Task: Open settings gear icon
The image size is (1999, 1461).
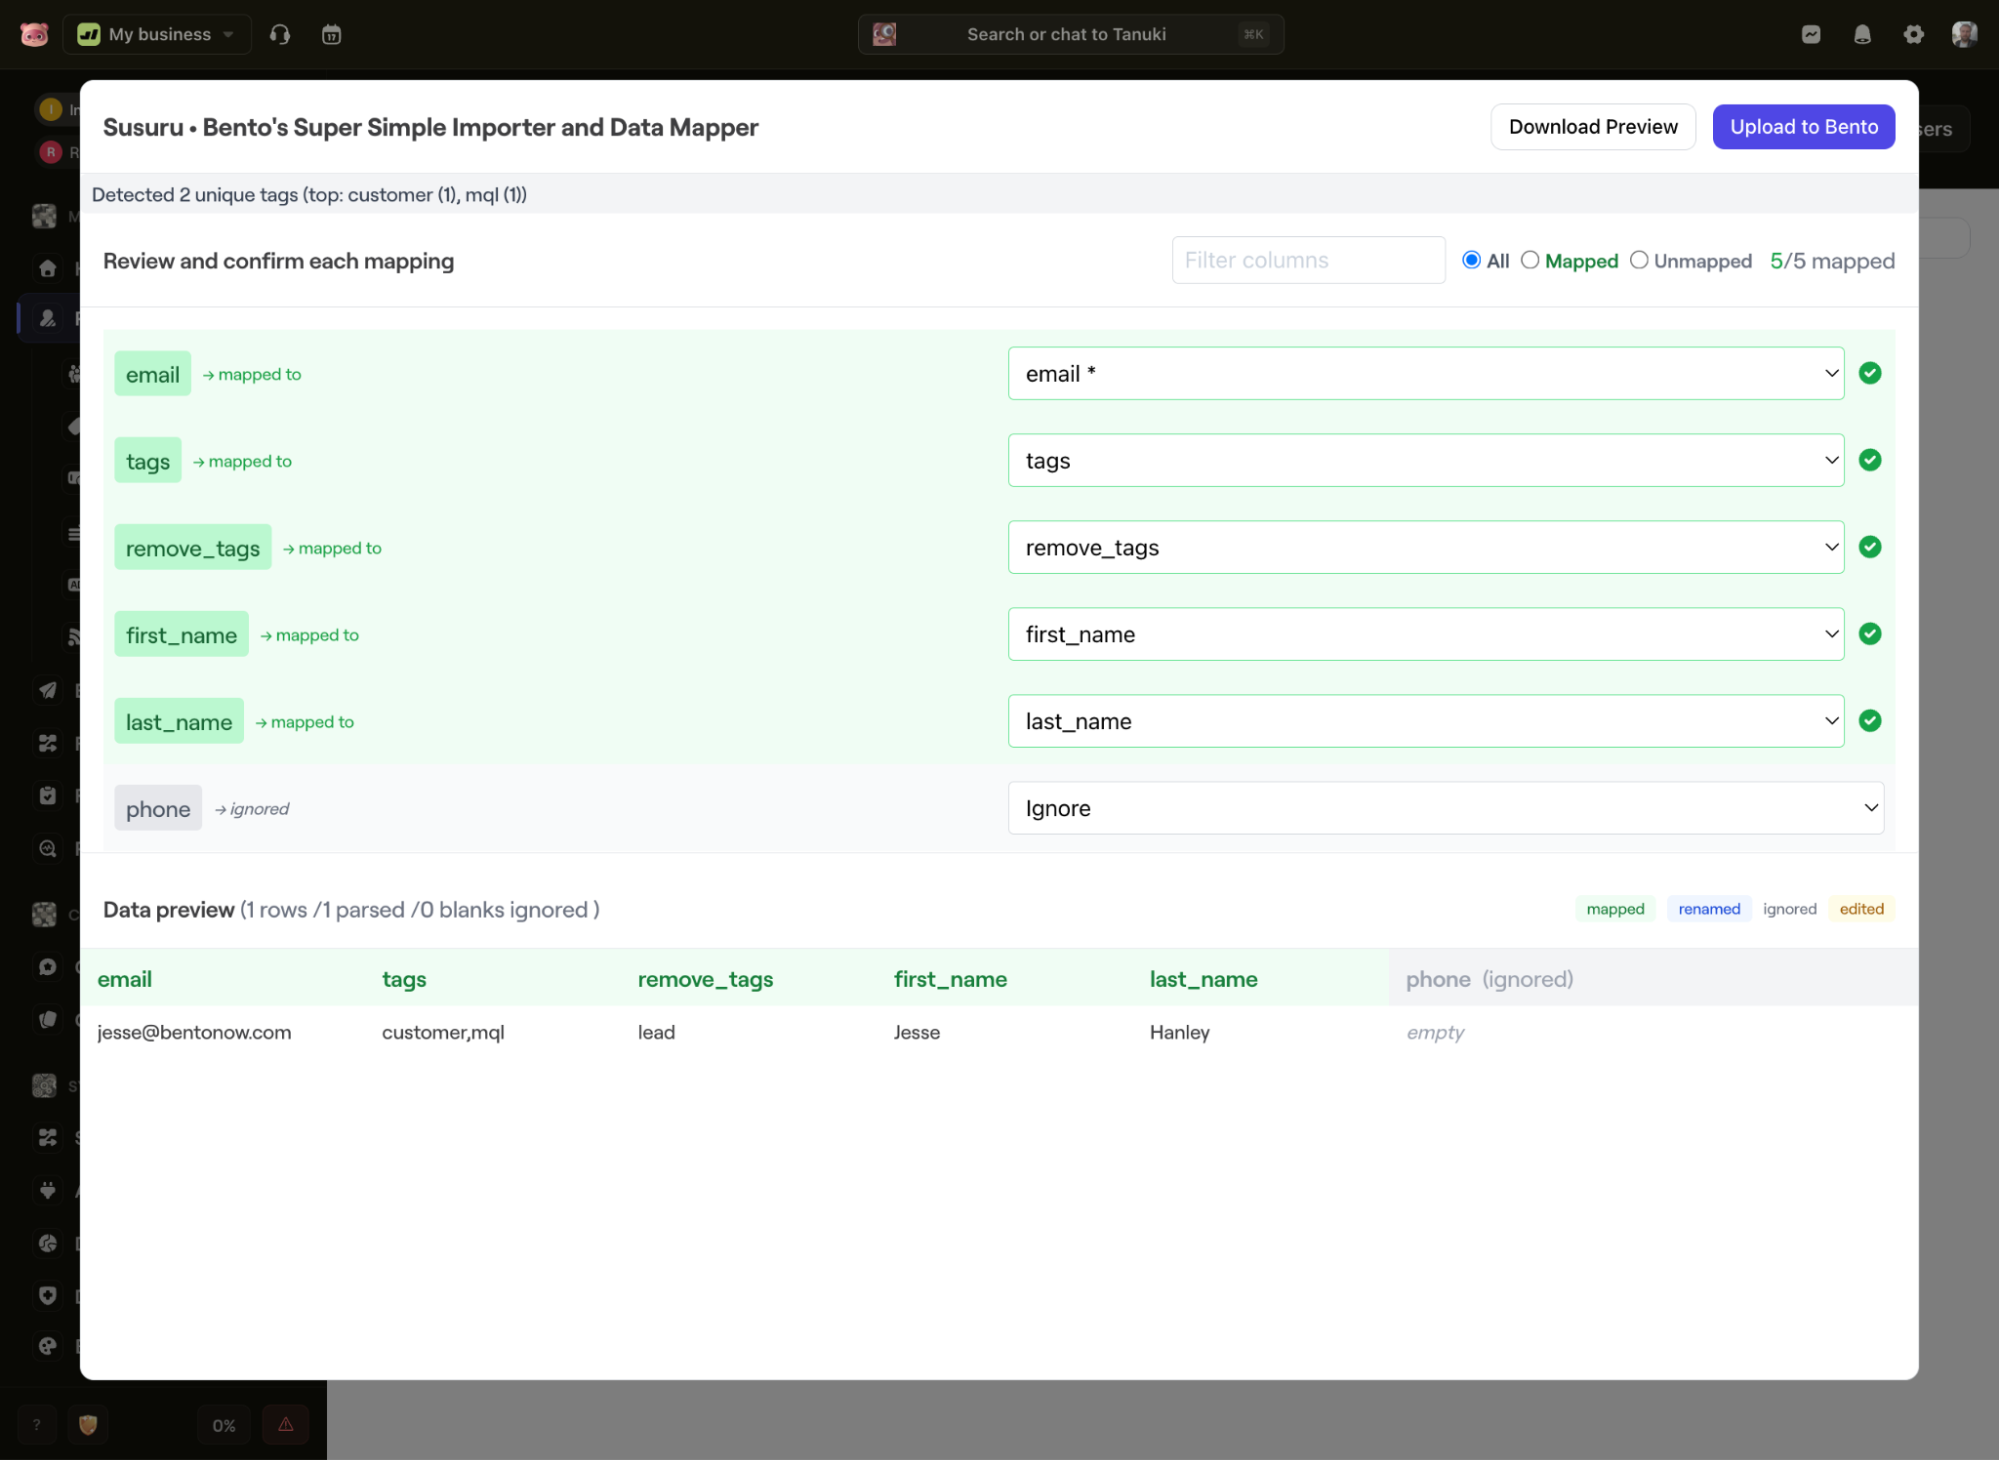Action: pyautogui.click(x=1913, y=35)
